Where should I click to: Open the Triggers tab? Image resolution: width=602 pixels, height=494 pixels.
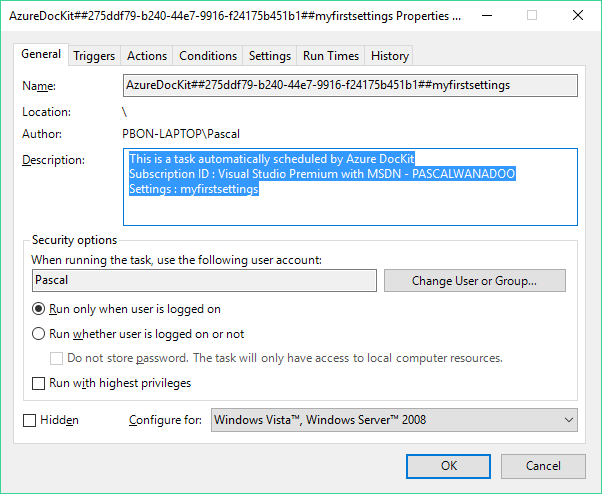(x=94, y=56)
